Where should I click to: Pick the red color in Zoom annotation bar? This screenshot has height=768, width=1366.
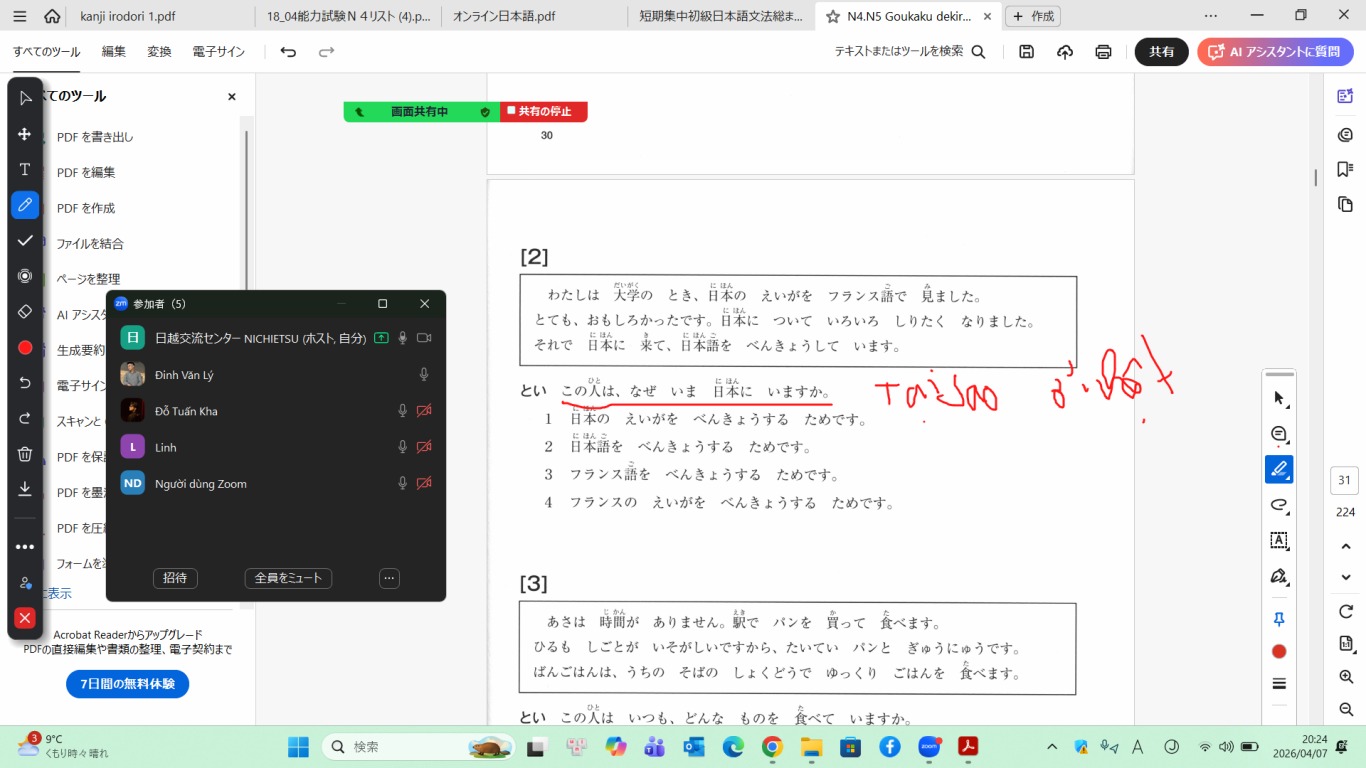(25, 348)
